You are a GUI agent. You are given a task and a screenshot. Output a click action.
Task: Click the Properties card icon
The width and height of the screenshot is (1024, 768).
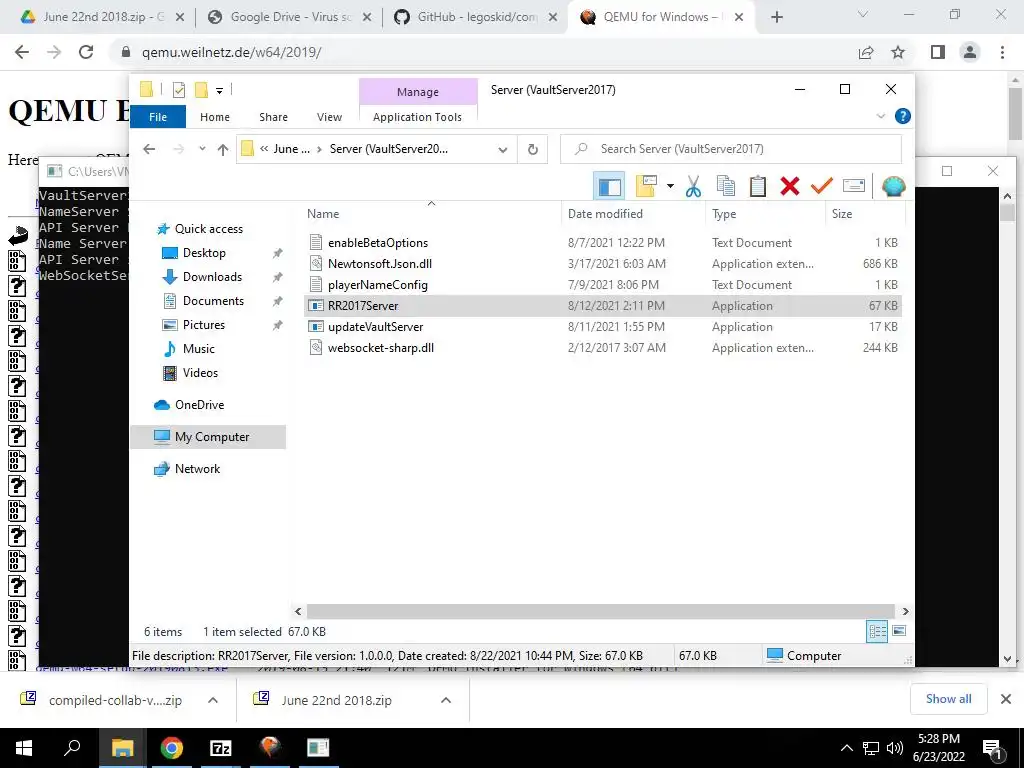(854, 187)
